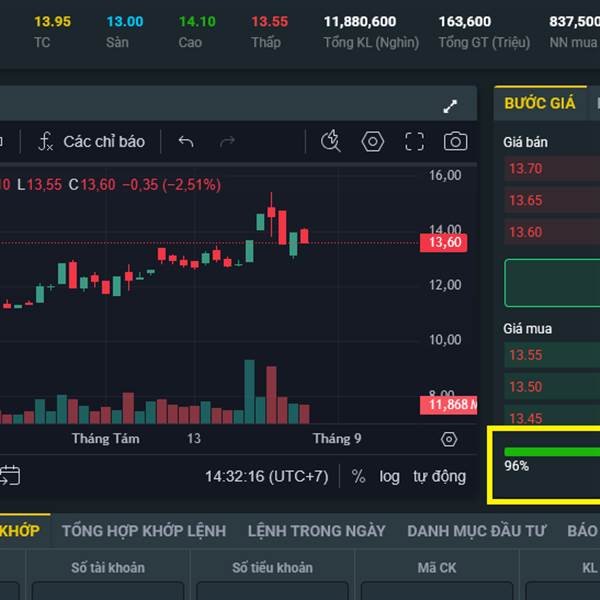Image resolution: width=600 pixels, height=600 pixels.
Task: Toggle log scale on the chart
Action: click(389, 477)
